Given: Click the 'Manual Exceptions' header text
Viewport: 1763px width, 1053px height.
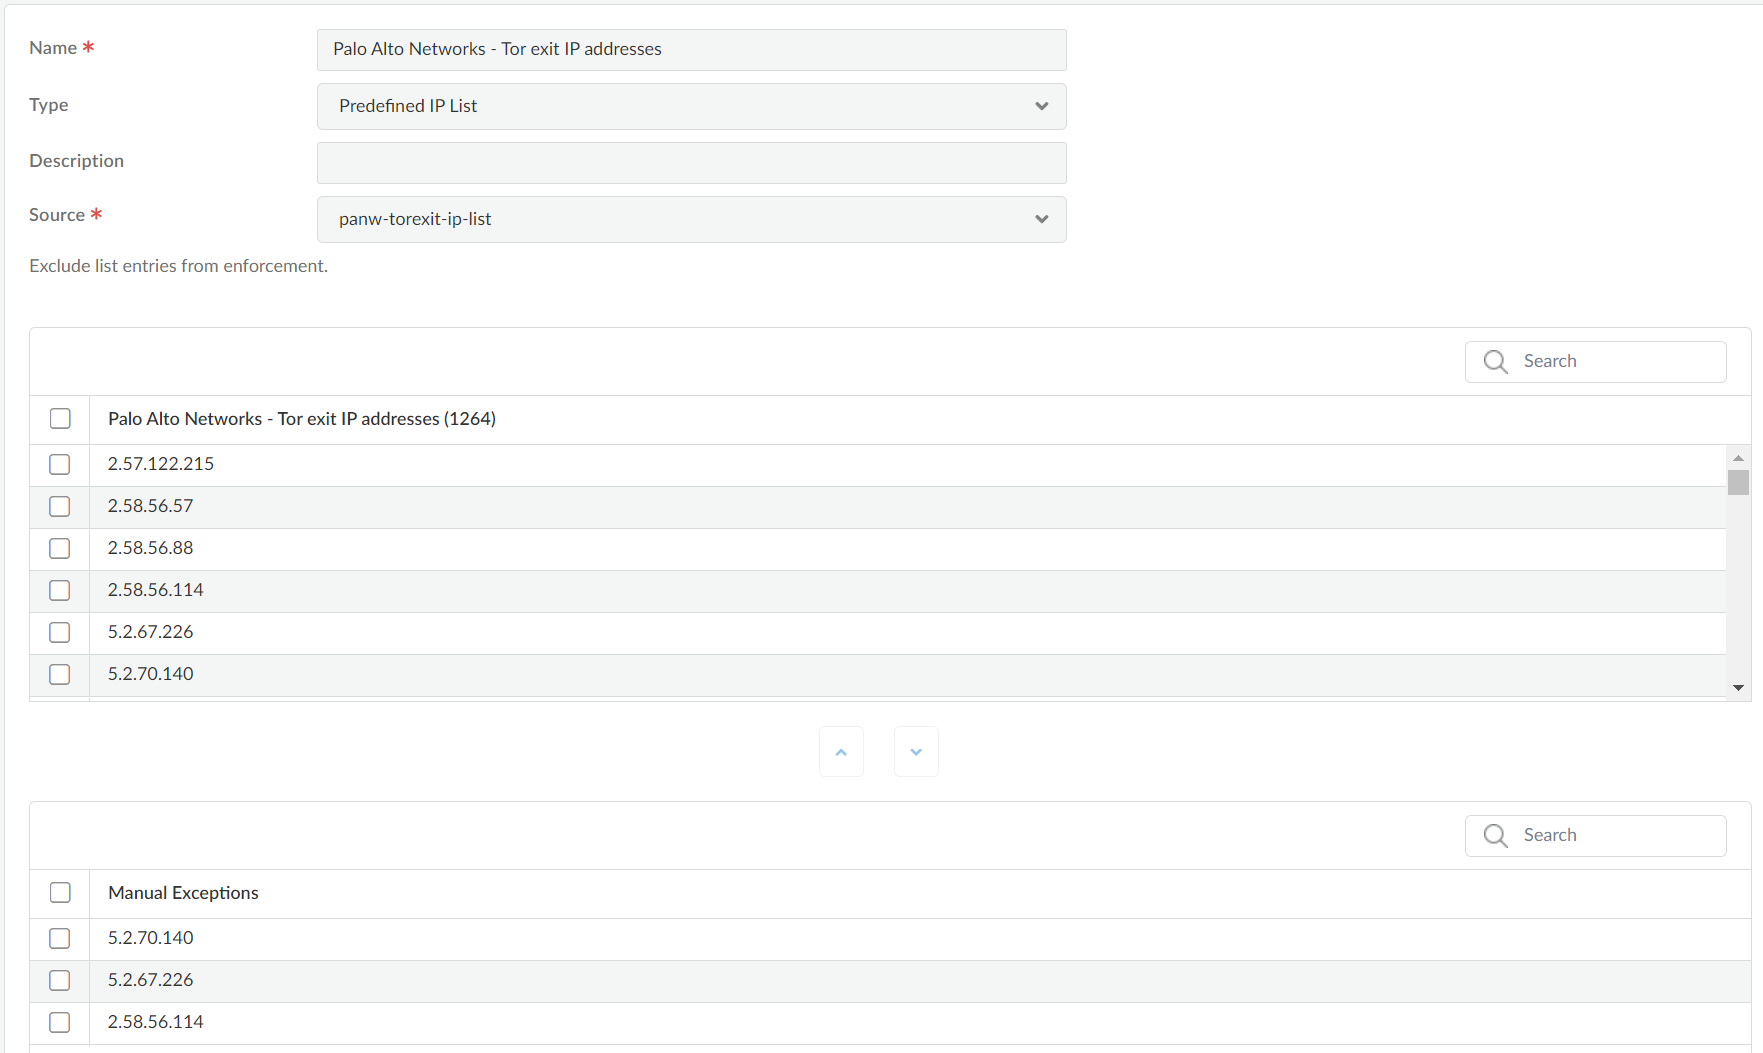Looking at the screenshot, I should pyautogui.click(x=183, y=893).
